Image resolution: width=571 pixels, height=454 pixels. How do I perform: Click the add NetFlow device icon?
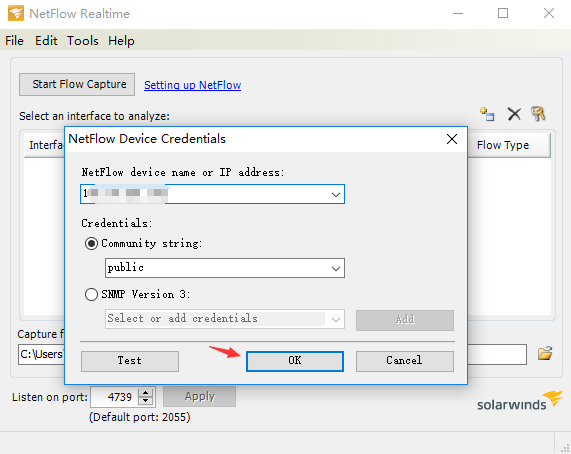[x=487, y=114]
